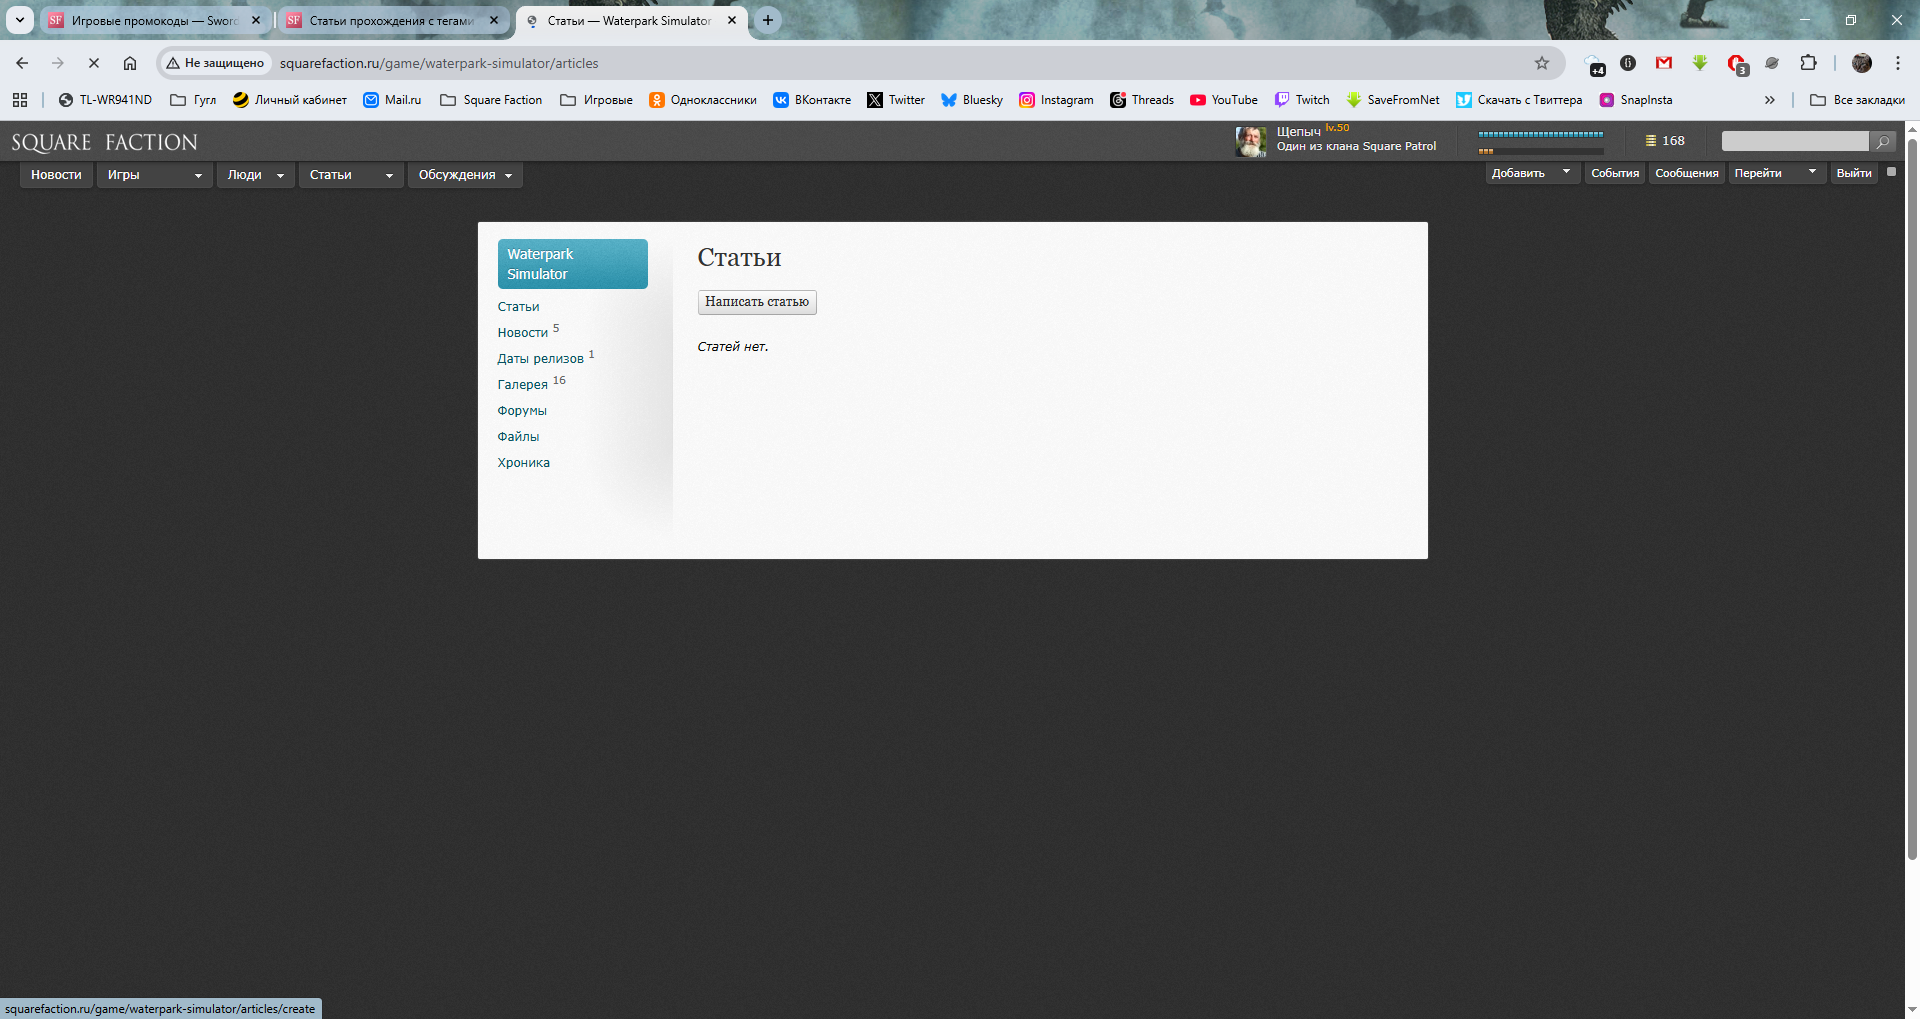
Task: Click the Написать статью button
Action: coord(757,302)
